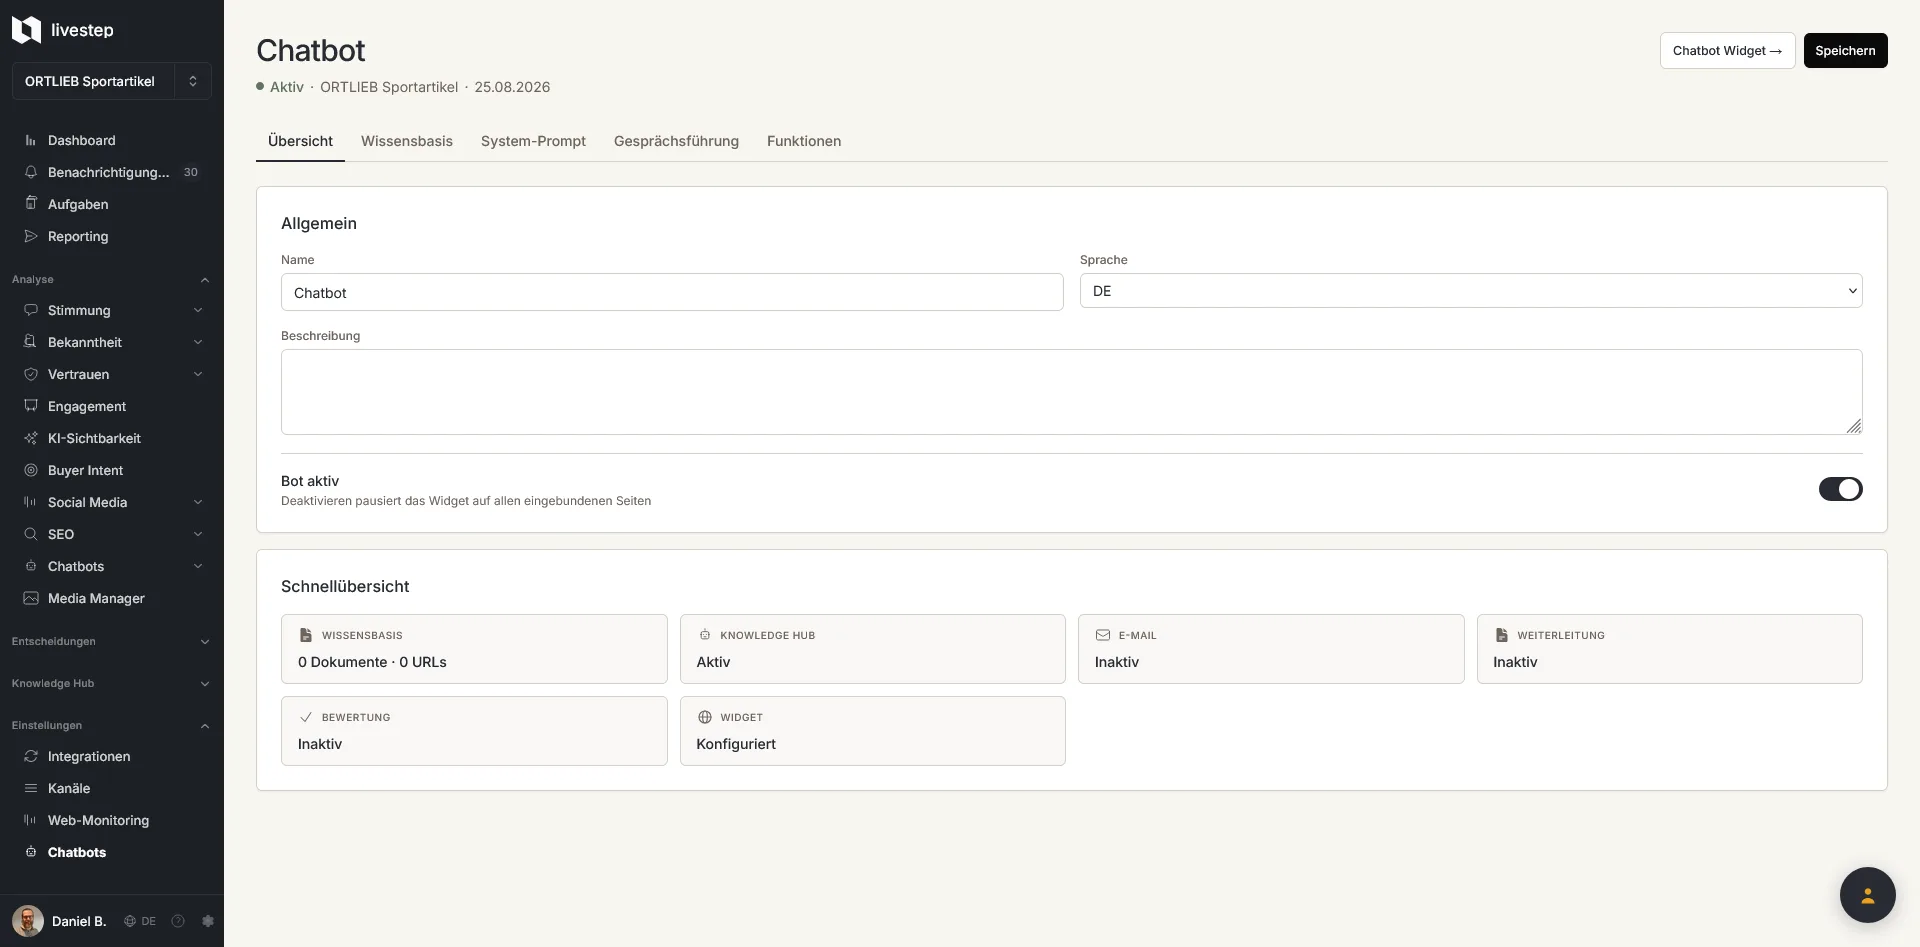Click the Web-Monitoring bars icon
Viewport: 1920px width, 947px height.
pos(31,820)
